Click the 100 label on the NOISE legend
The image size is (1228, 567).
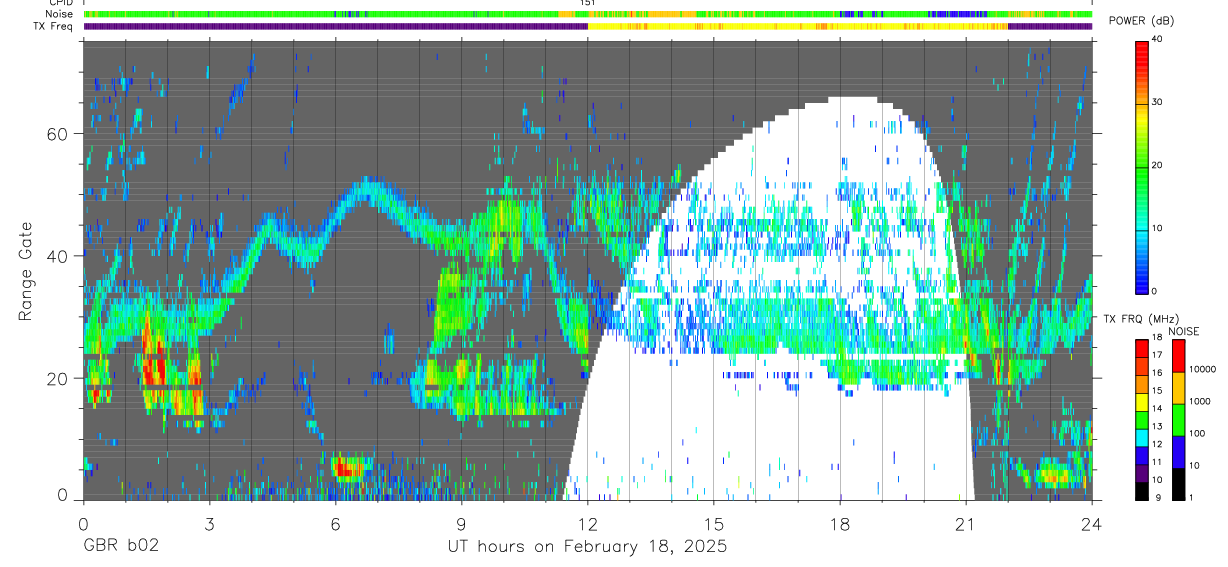pos(1198,434)
